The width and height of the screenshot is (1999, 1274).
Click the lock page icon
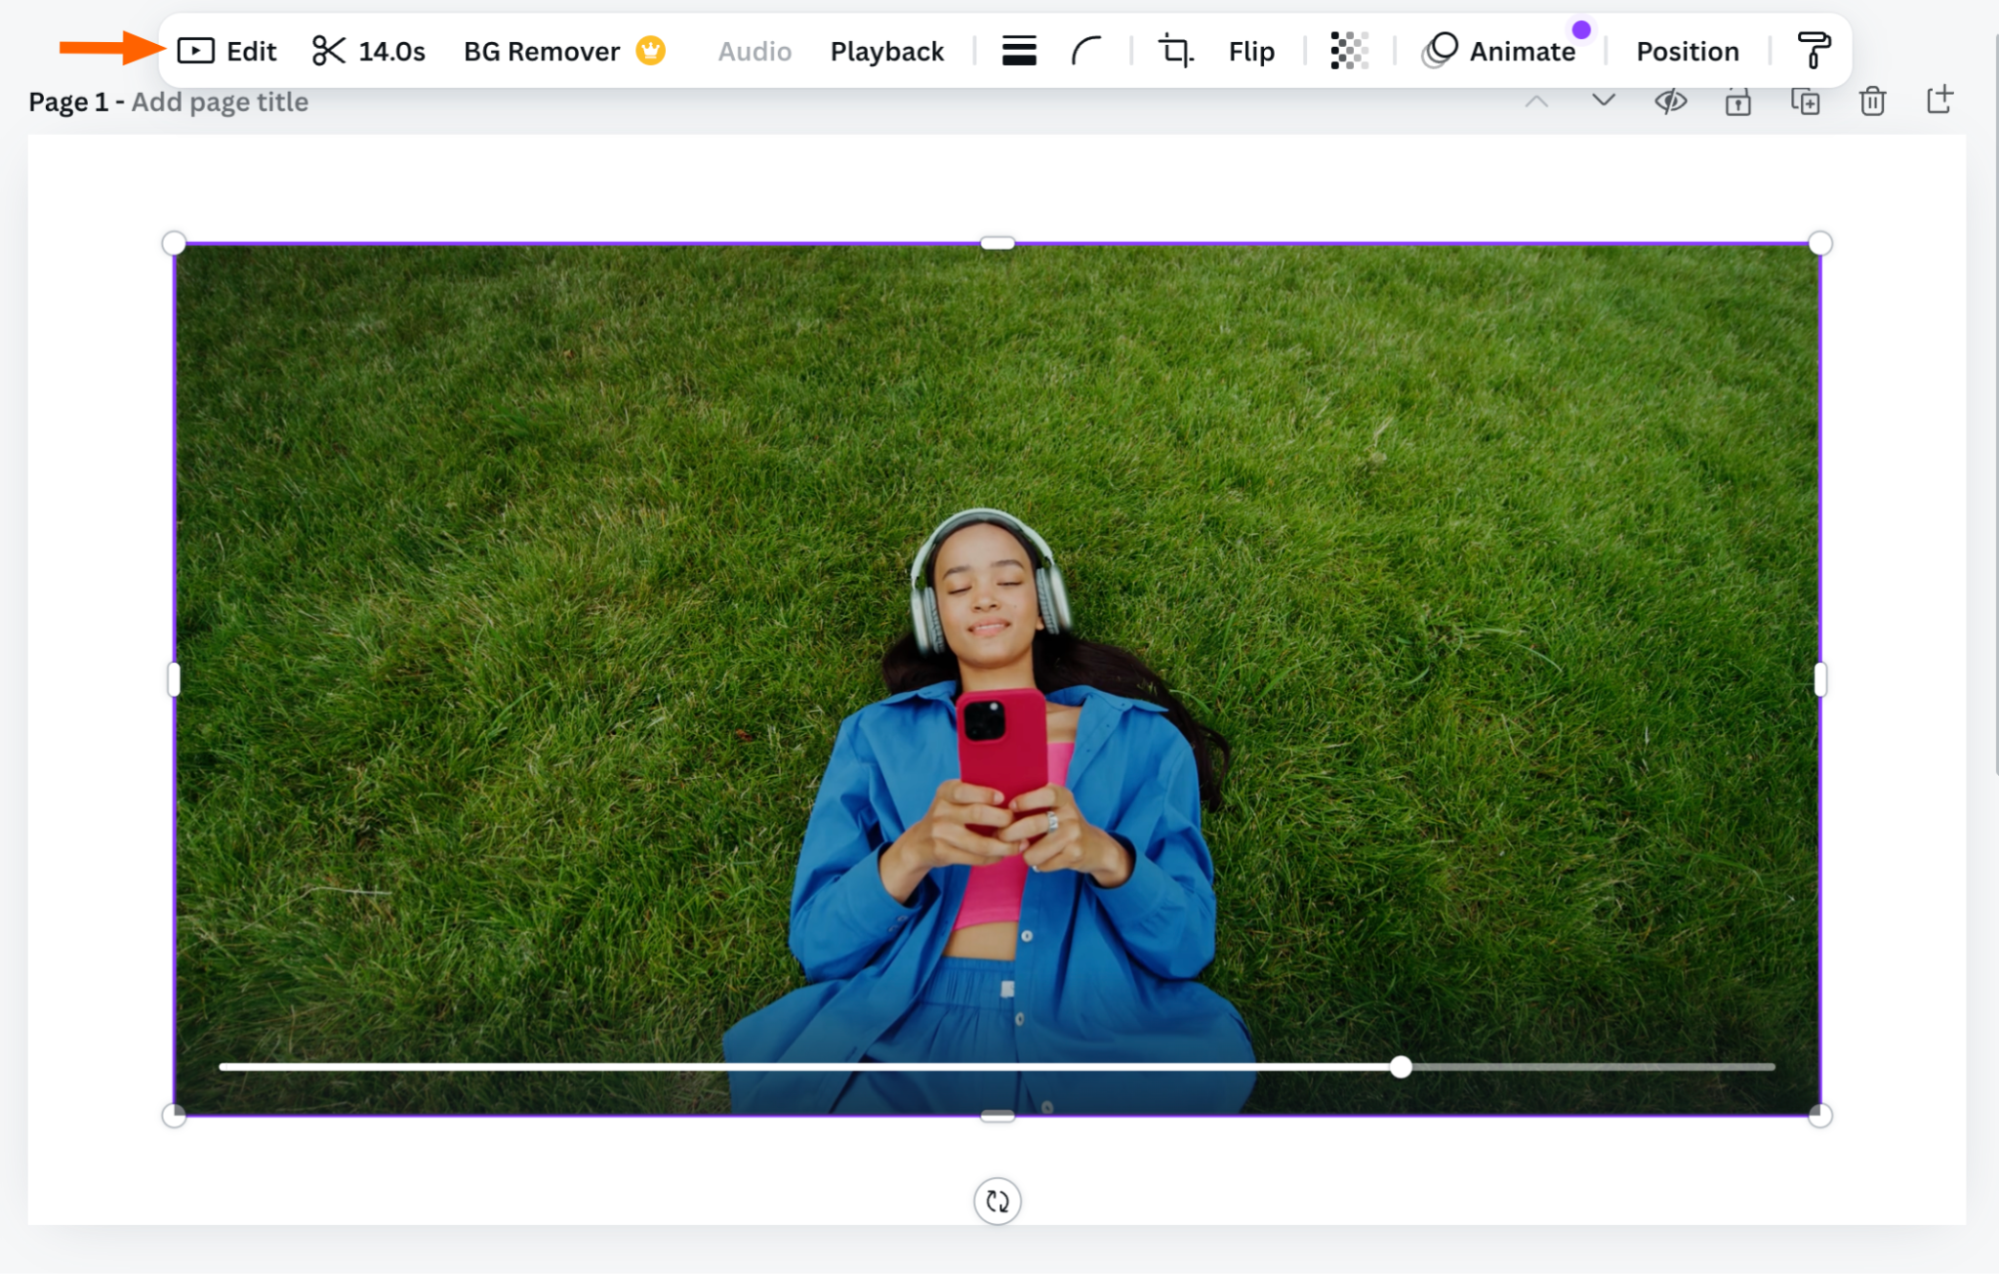click(1738, 101)
